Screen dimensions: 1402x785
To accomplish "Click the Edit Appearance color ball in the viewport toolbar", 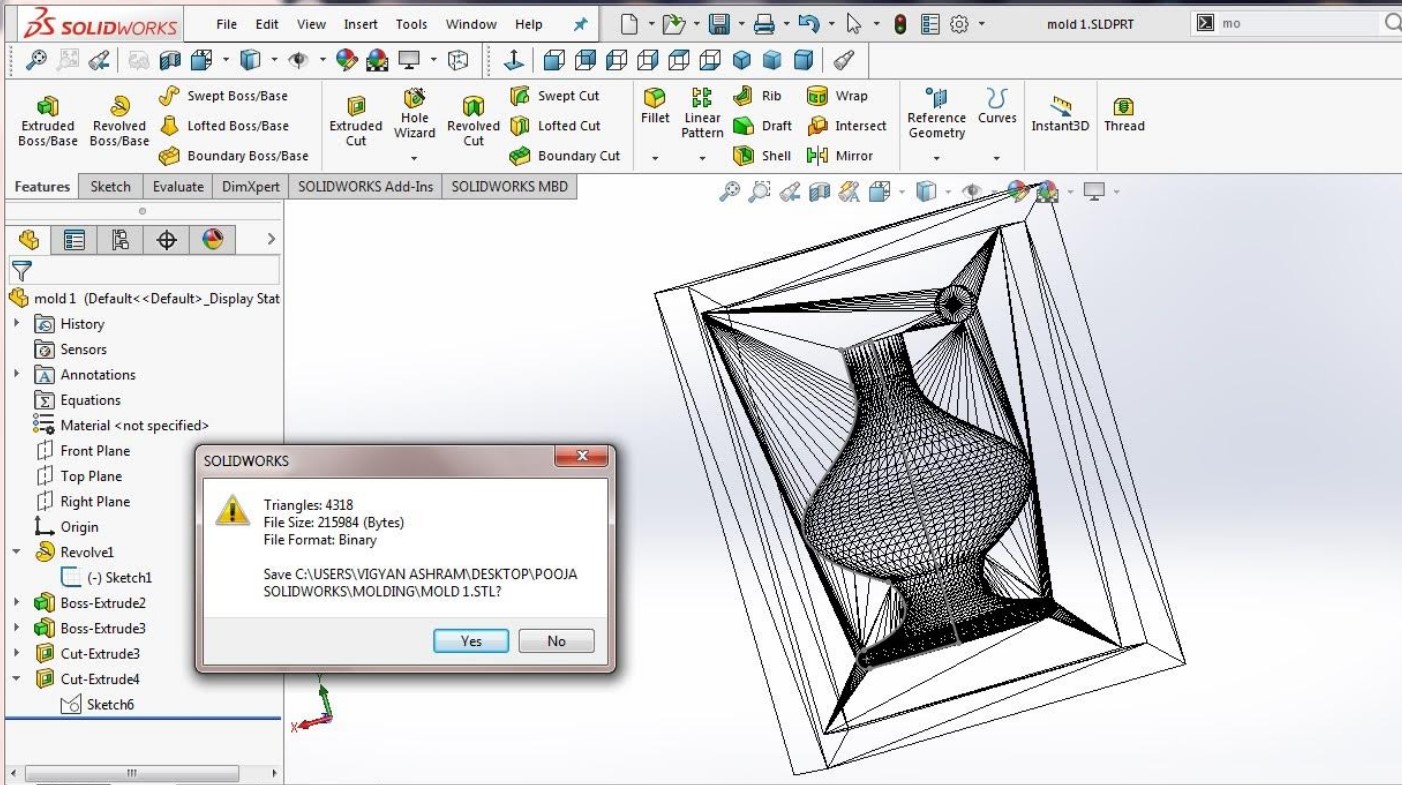I will [1017, 191].
